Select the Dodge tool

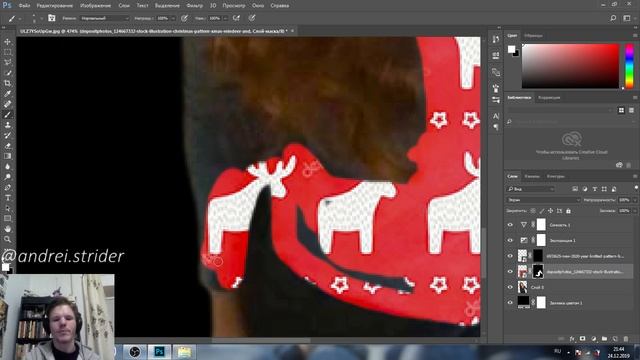(7, 177)
